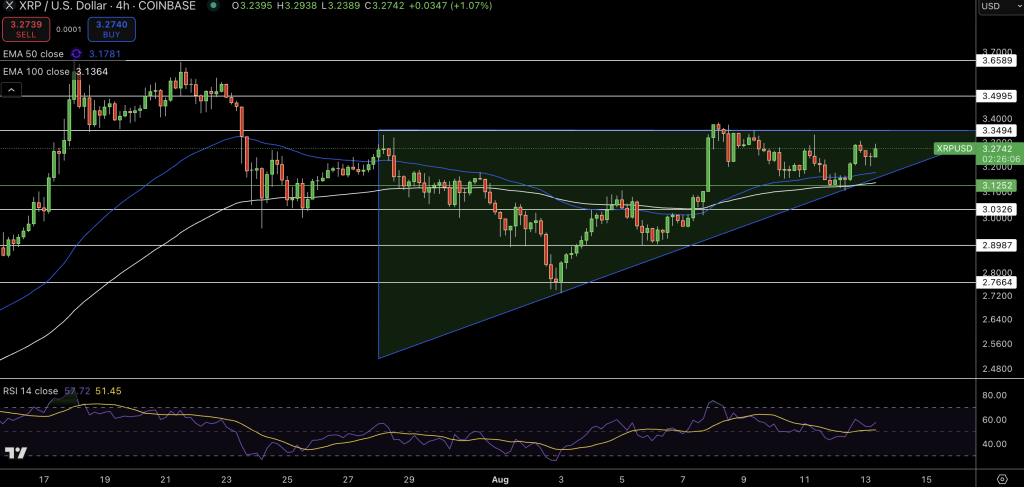Click the 29 date on time axis
Viewport: 1024px width, 487px height.
tap(409, 479)
